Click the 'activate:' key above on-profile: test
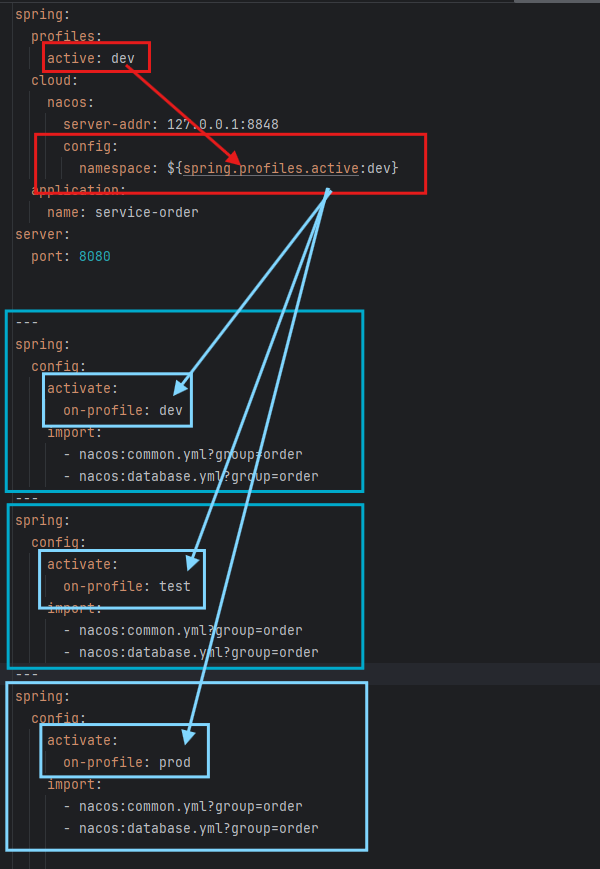The width and height of the screenshot is (600, 869). coord(82,564)
